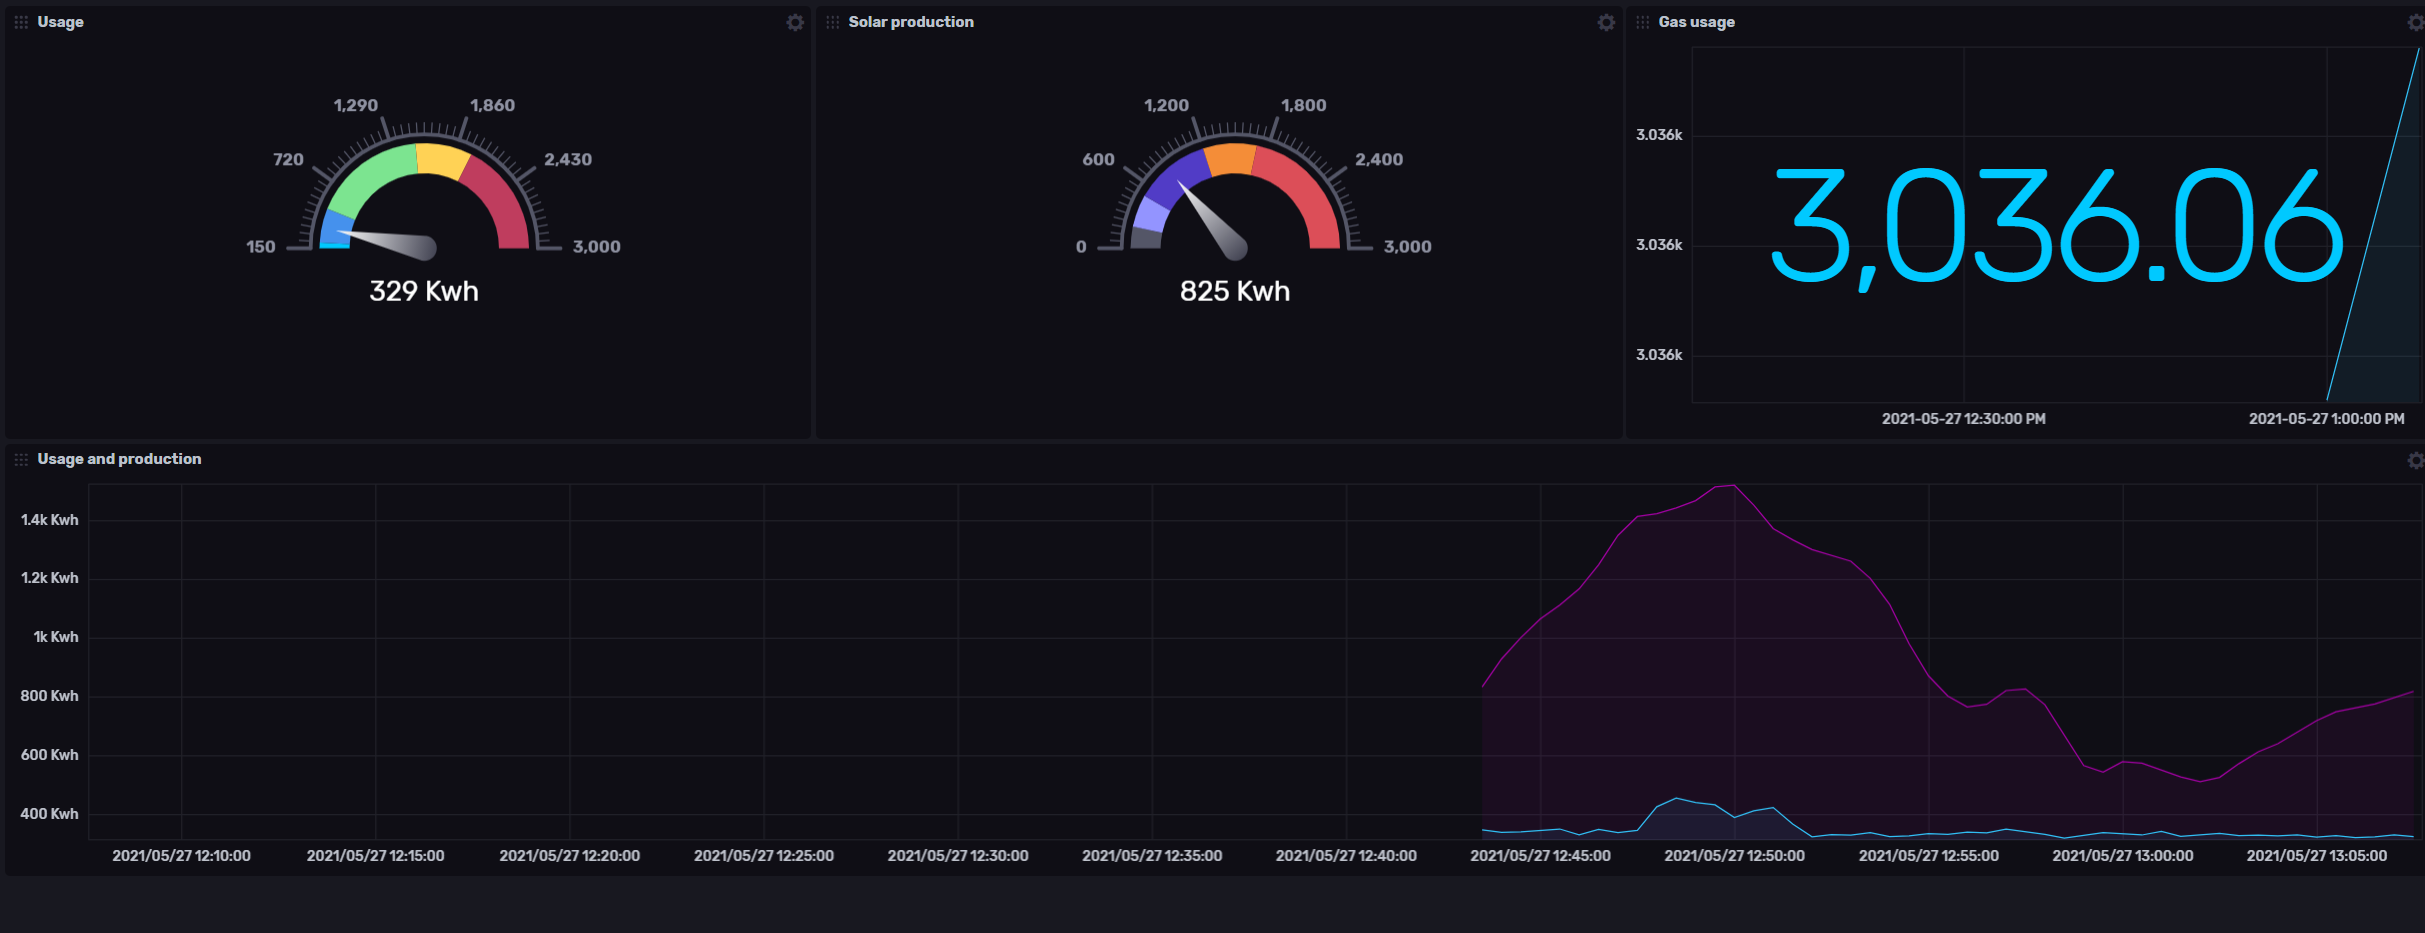Click the 329 Kwh gauge reading
The height and width of the screenshot is (933, 2425).
pyautogui.click(x=424, y=291)
